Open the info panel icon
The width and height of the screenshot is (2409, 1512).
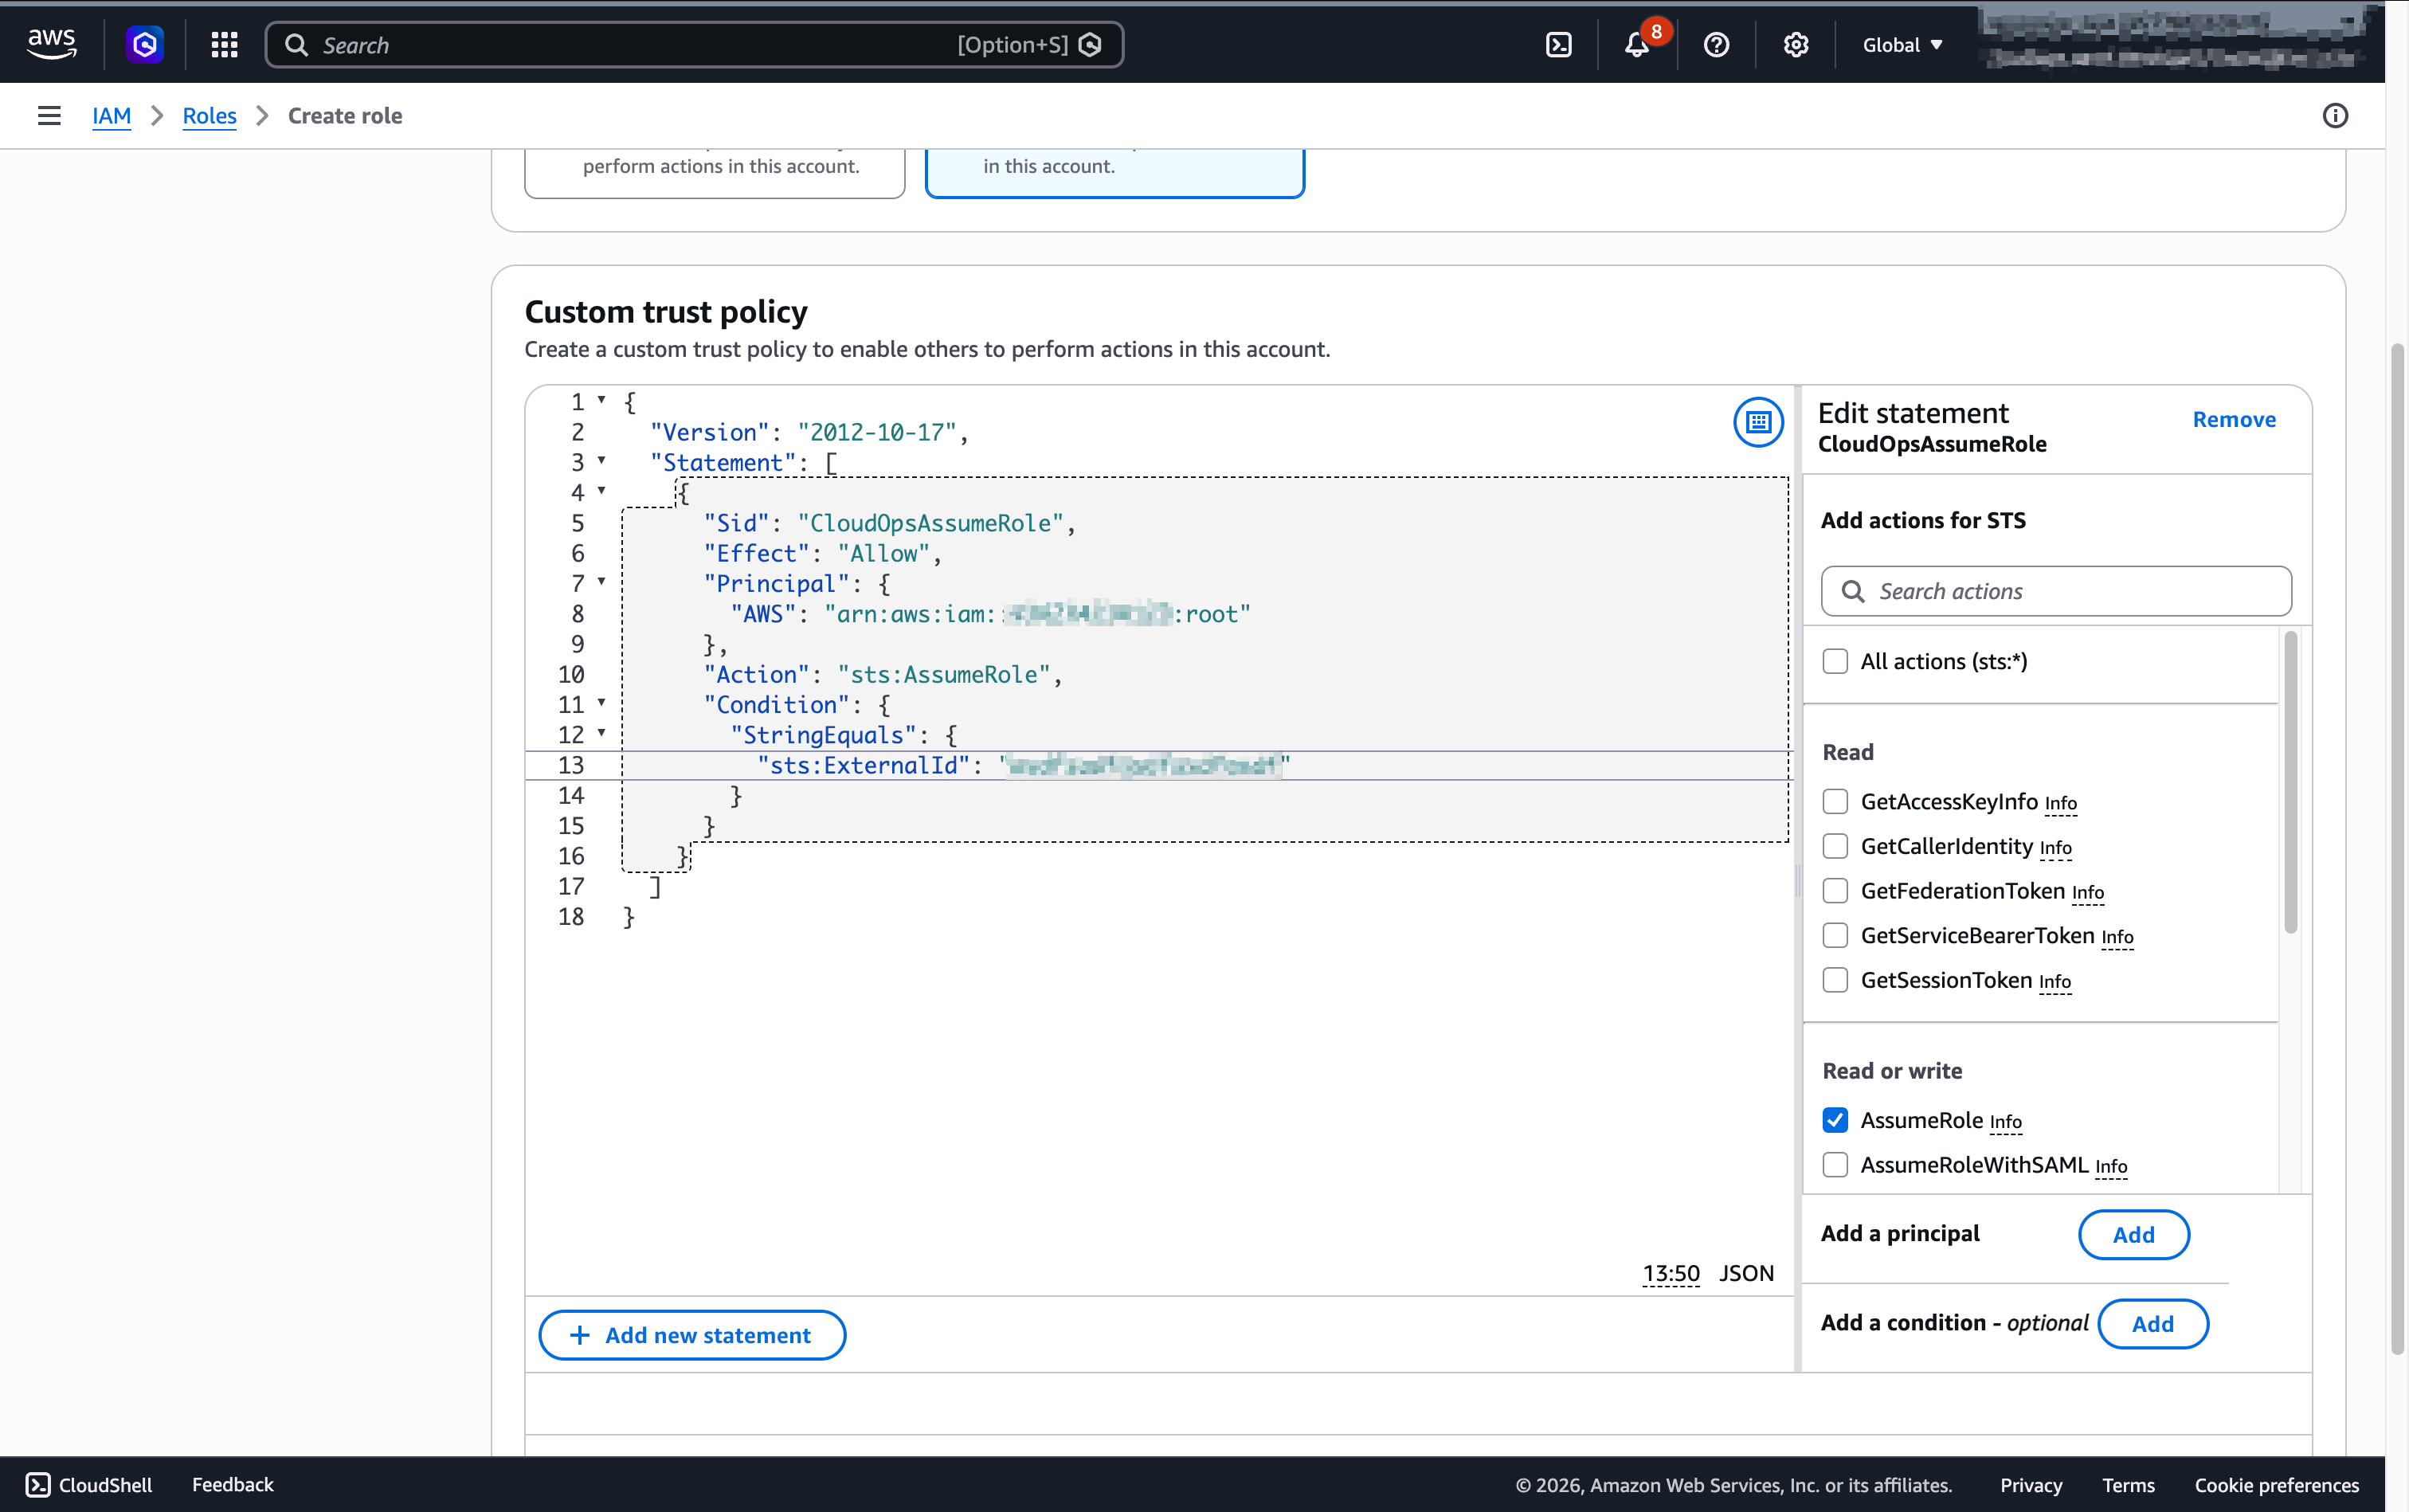[2335, 116]
